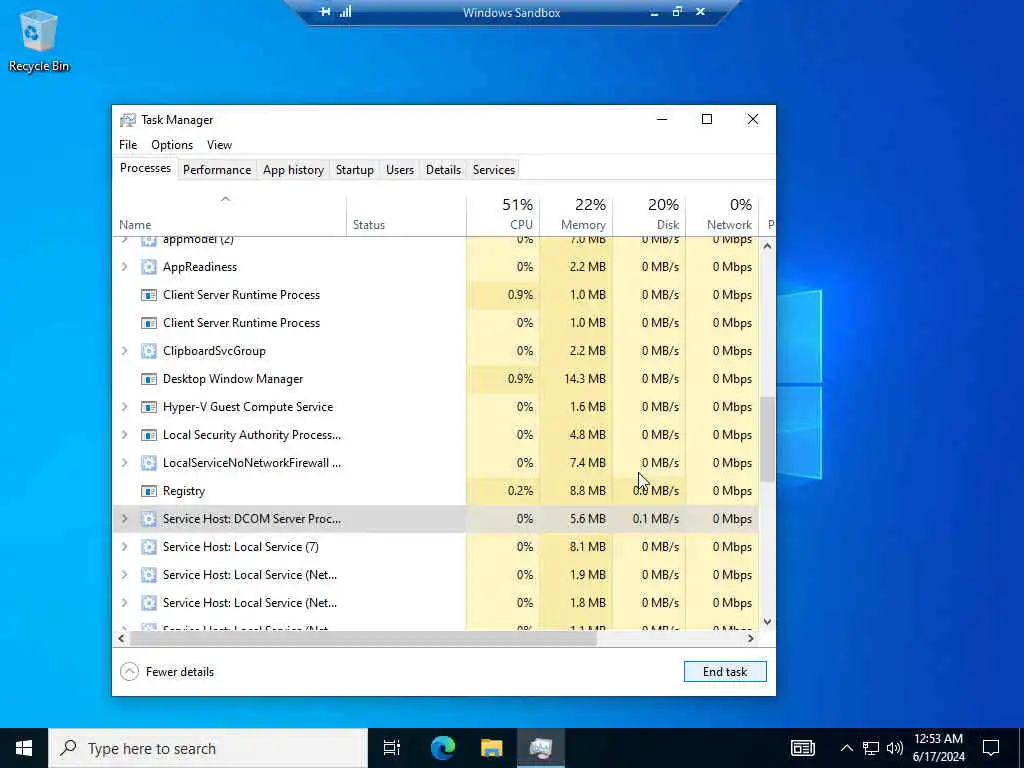Launch Microsoft Edge from the taskbar
The height and width of the screenshot is (768, 1024).
(443, 748)
